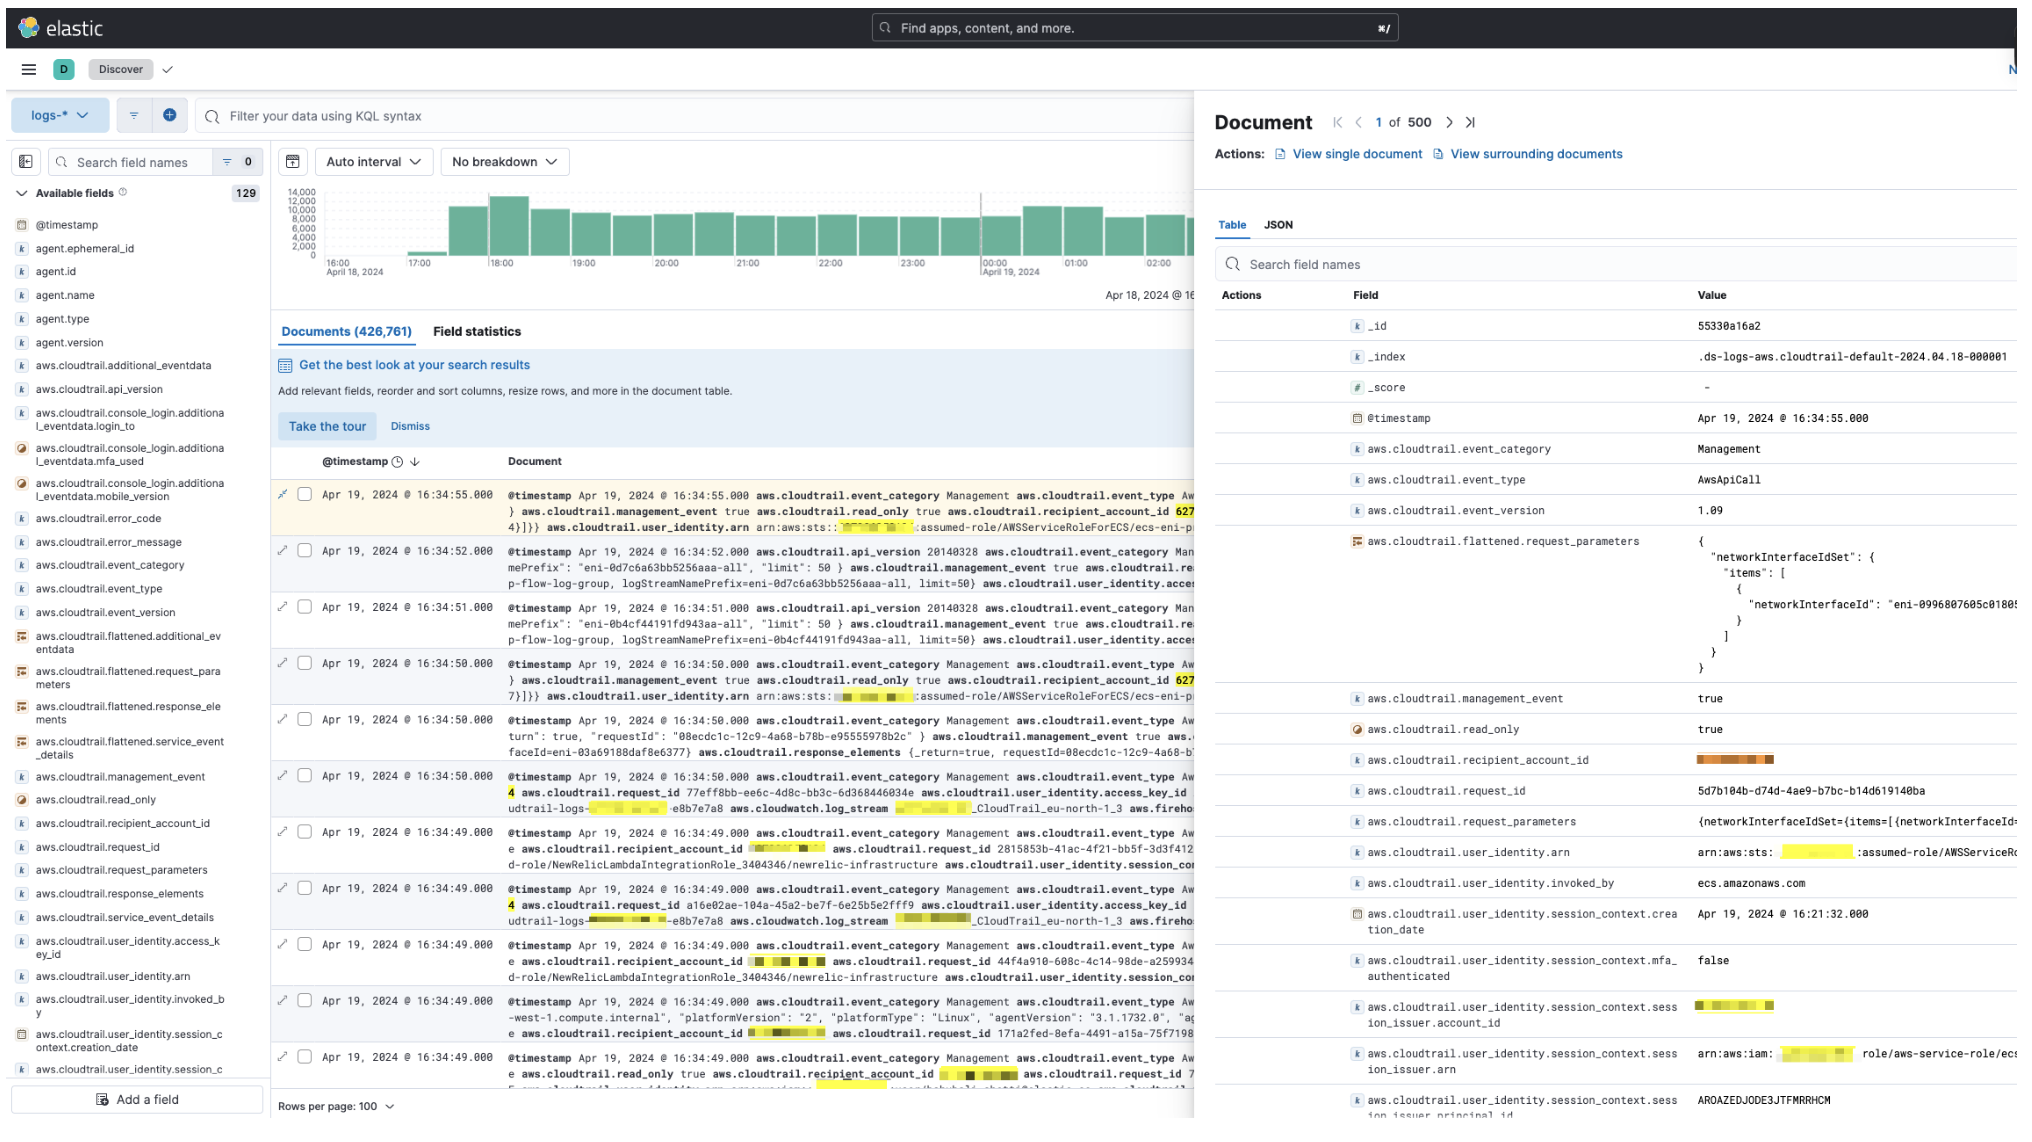Screen dimensions: 2032x1142
Task: Switch to JSON document view
Action: (x=1278, y=225)
